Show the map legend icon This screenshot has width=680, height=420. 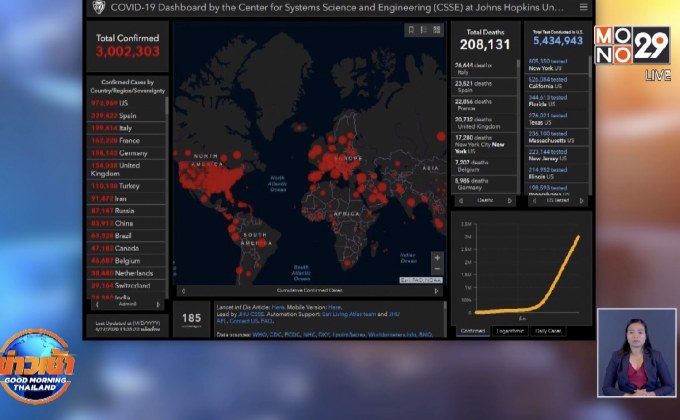point(424,30)
